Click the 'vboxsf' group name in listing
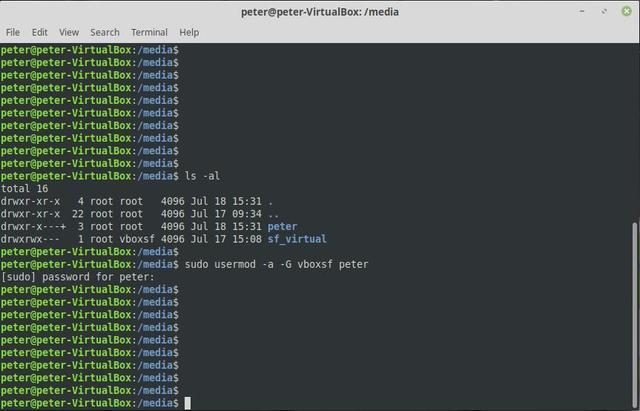The height and width of the screenshot is (411, 640). pyautogui.click(x=137, y=239)
